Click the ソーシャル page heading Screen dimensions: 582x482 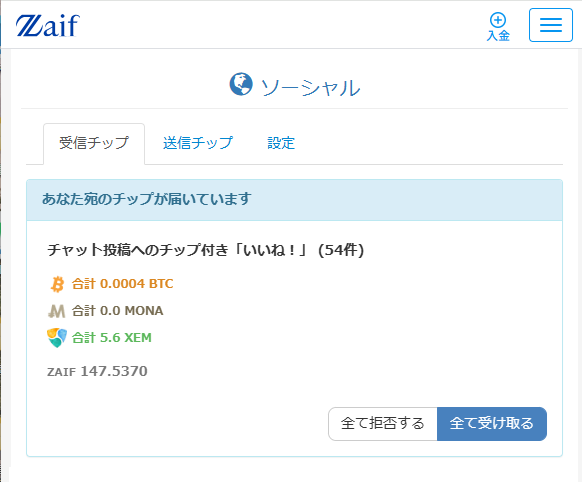(310, 88)
